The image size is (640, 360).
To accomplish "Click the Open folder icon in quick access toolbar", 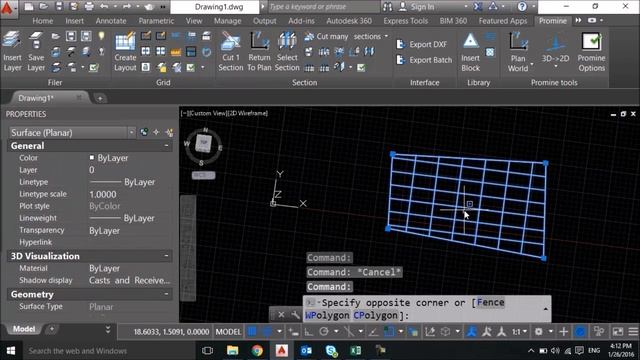I will point(43,7).
